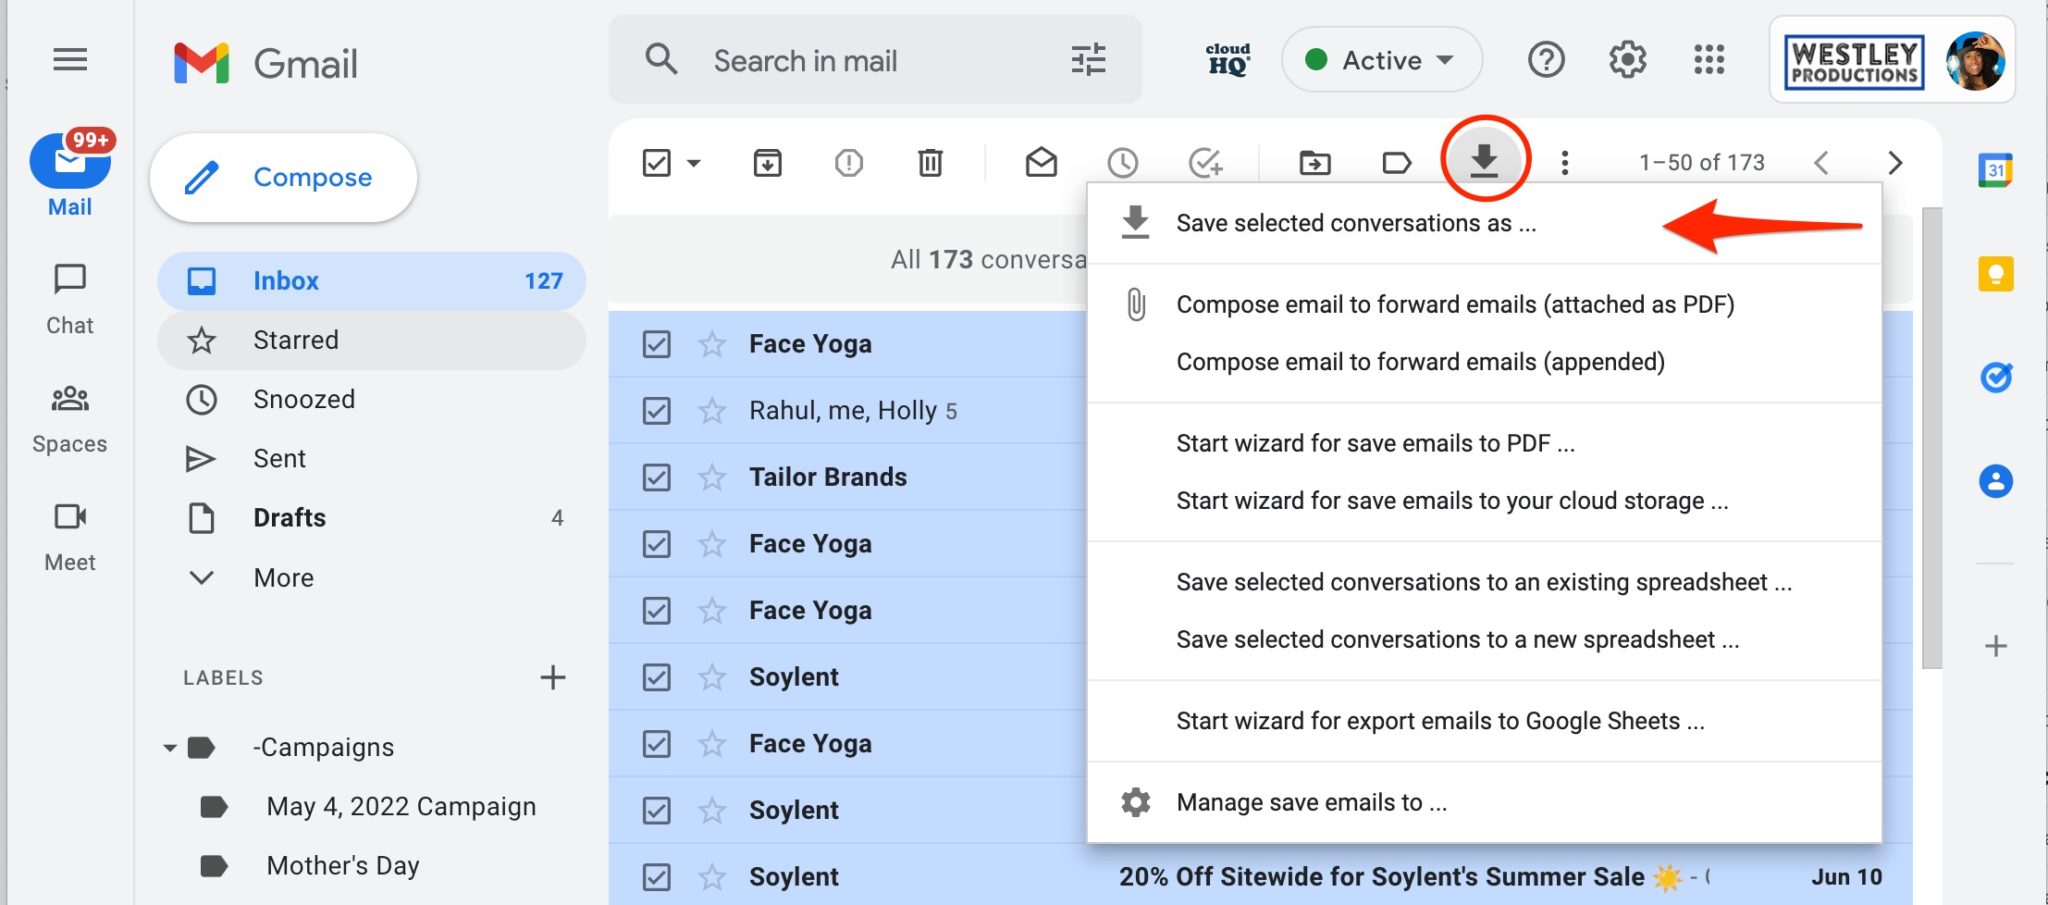
Task: Click the Compose button
Action: pos(283,177)
